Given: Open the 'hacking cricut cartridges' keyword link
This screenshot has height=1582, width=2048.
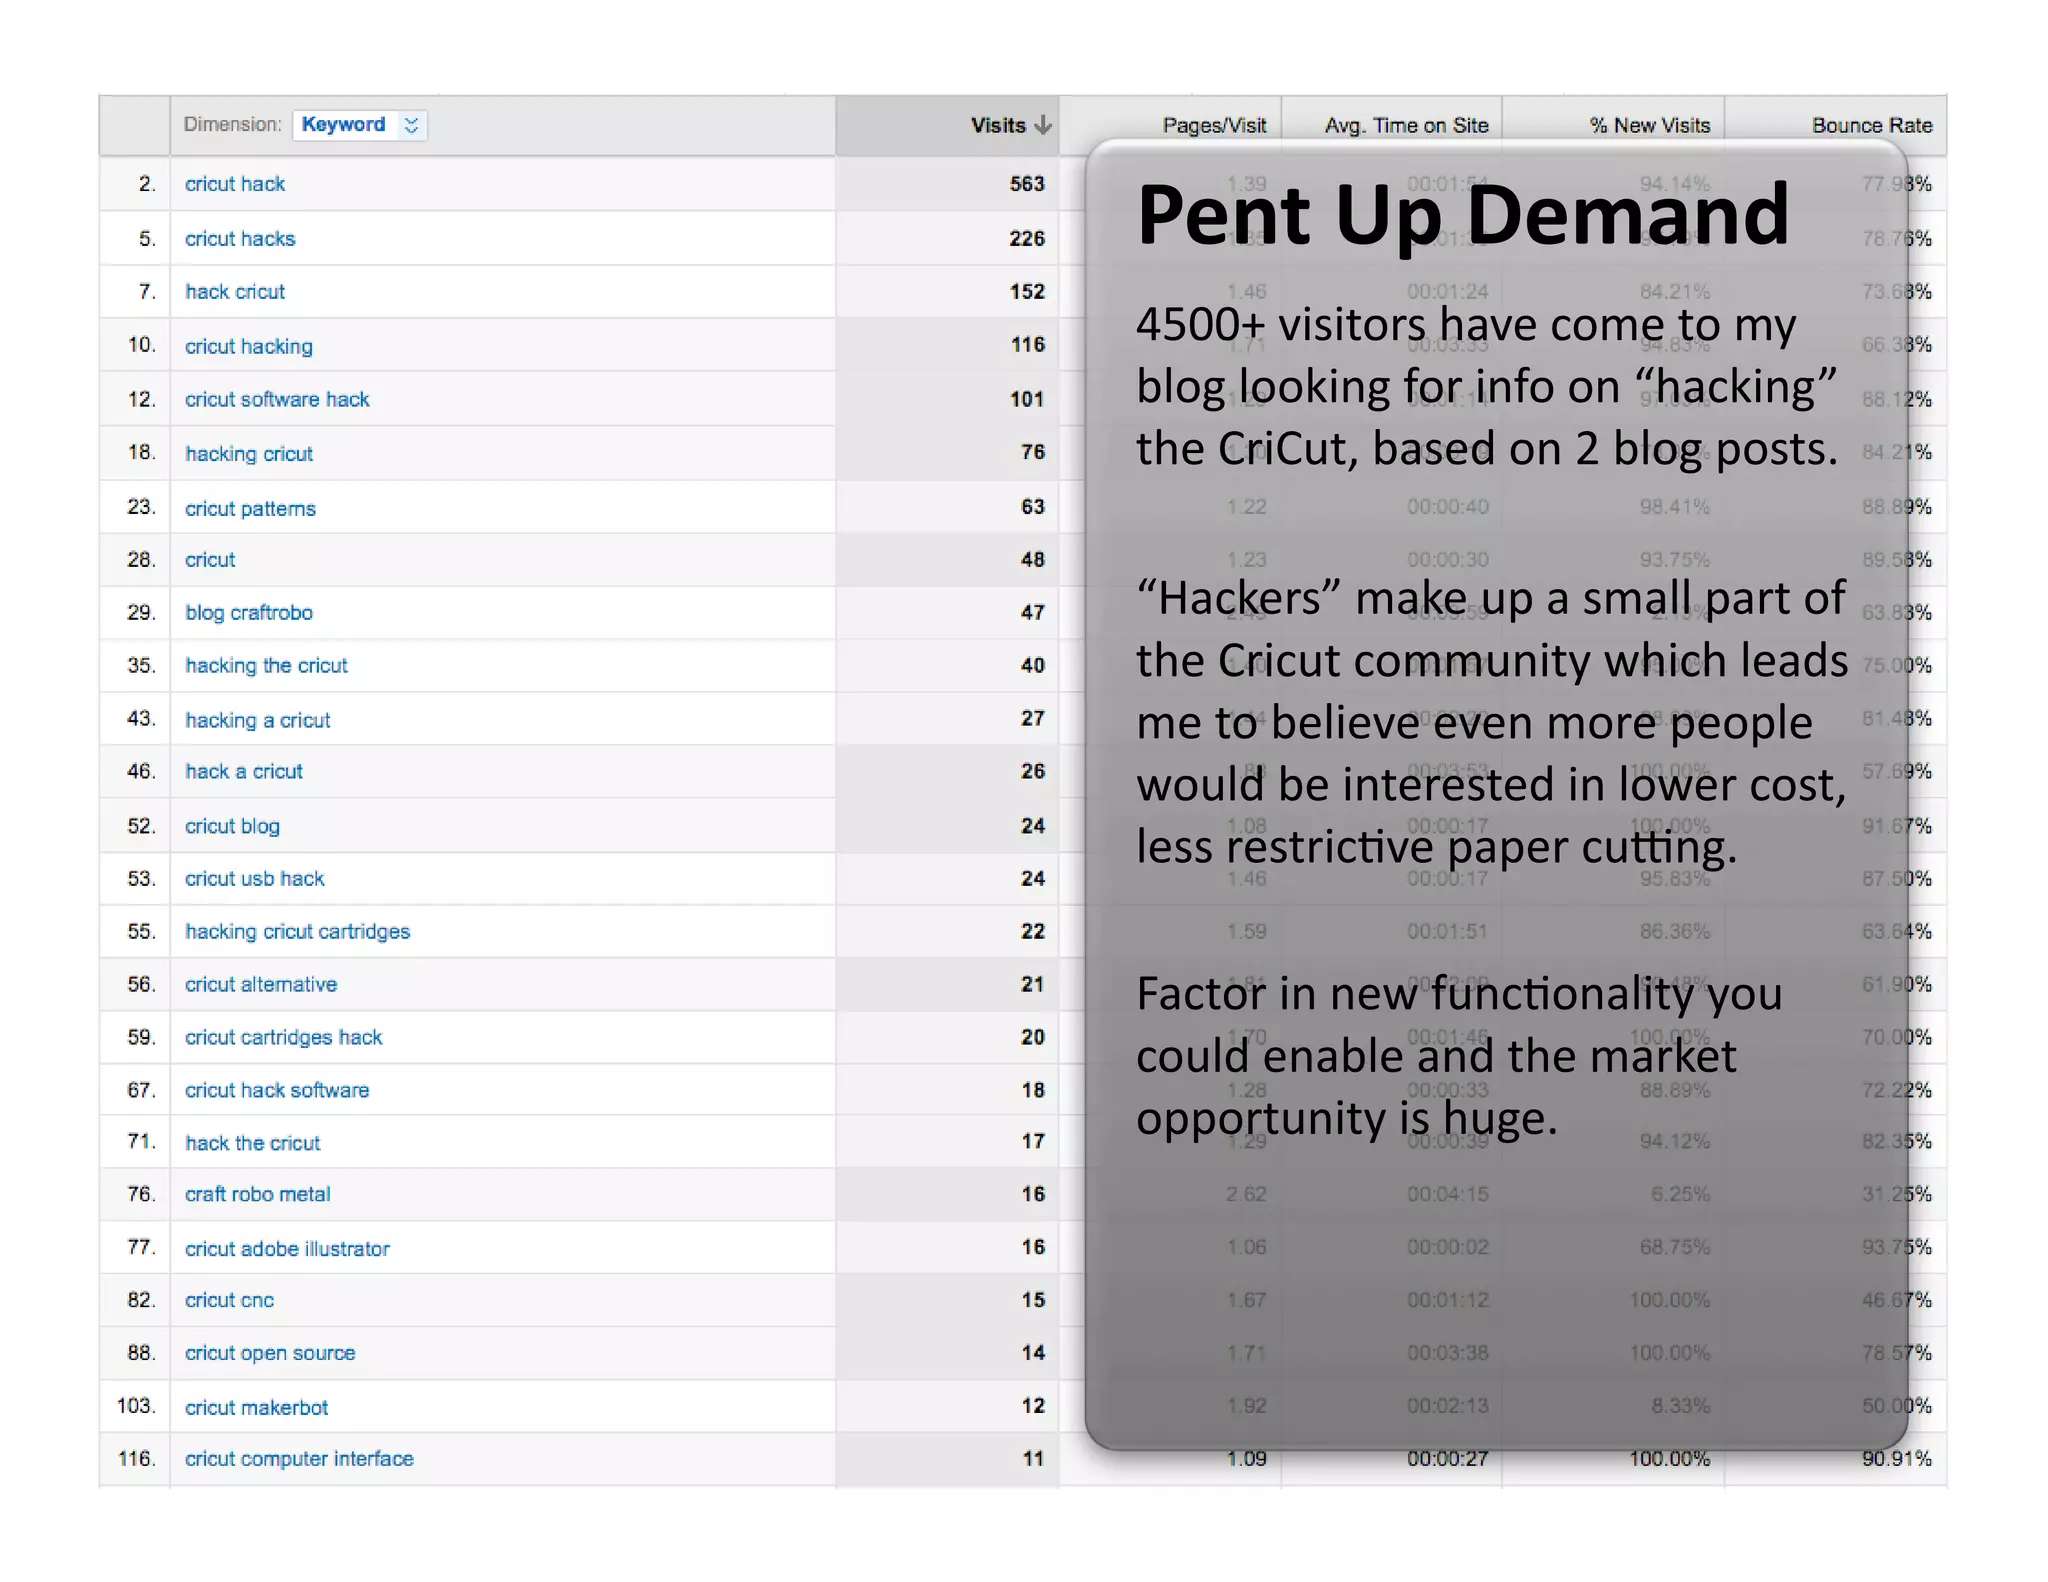Looking at the screenshot, I should pyautogui.click(x=298, y=931).
